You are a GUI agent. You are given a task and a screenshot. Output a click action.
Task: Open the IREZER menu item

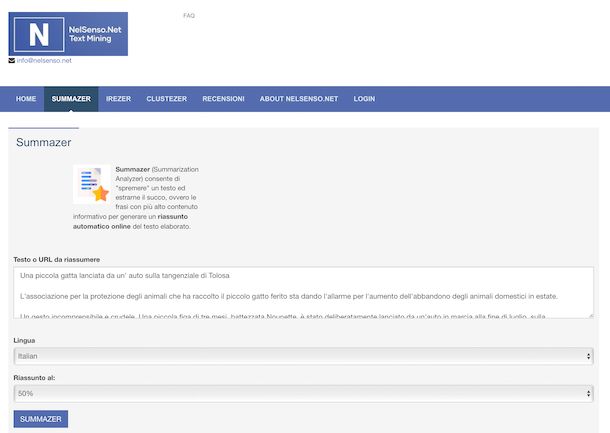click(118, 99)
